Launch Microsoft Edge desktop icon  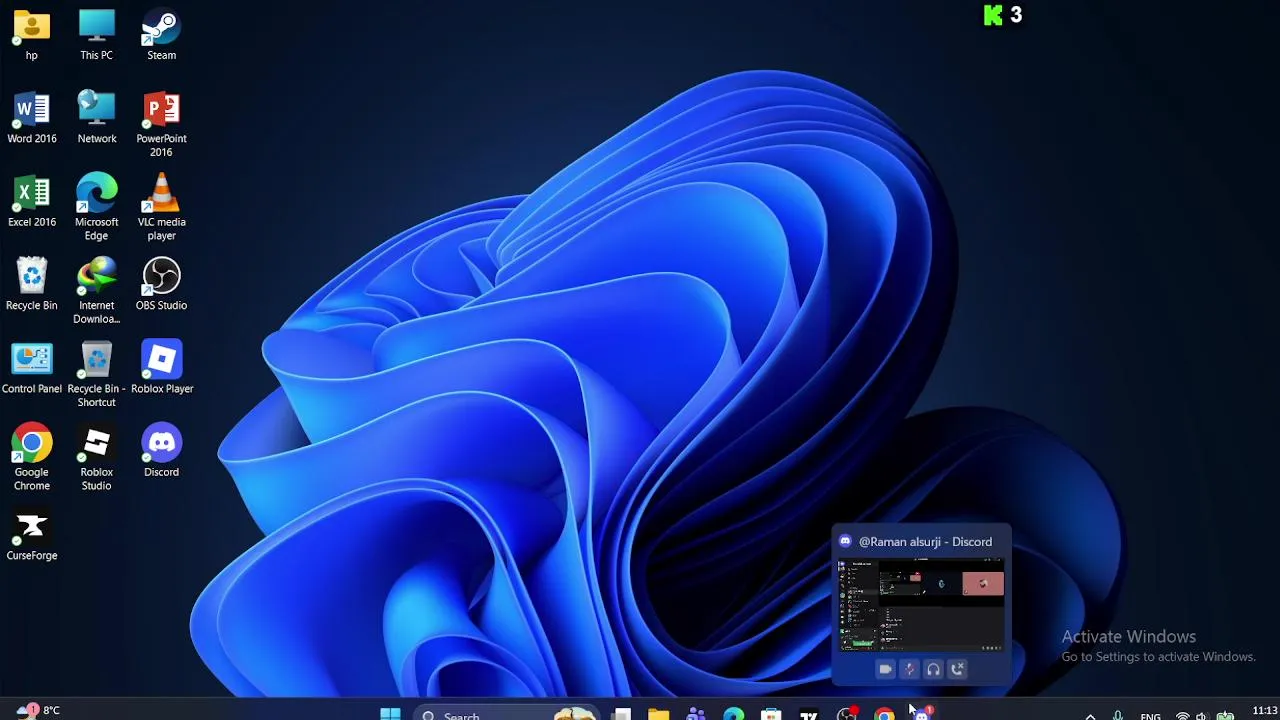96,207
